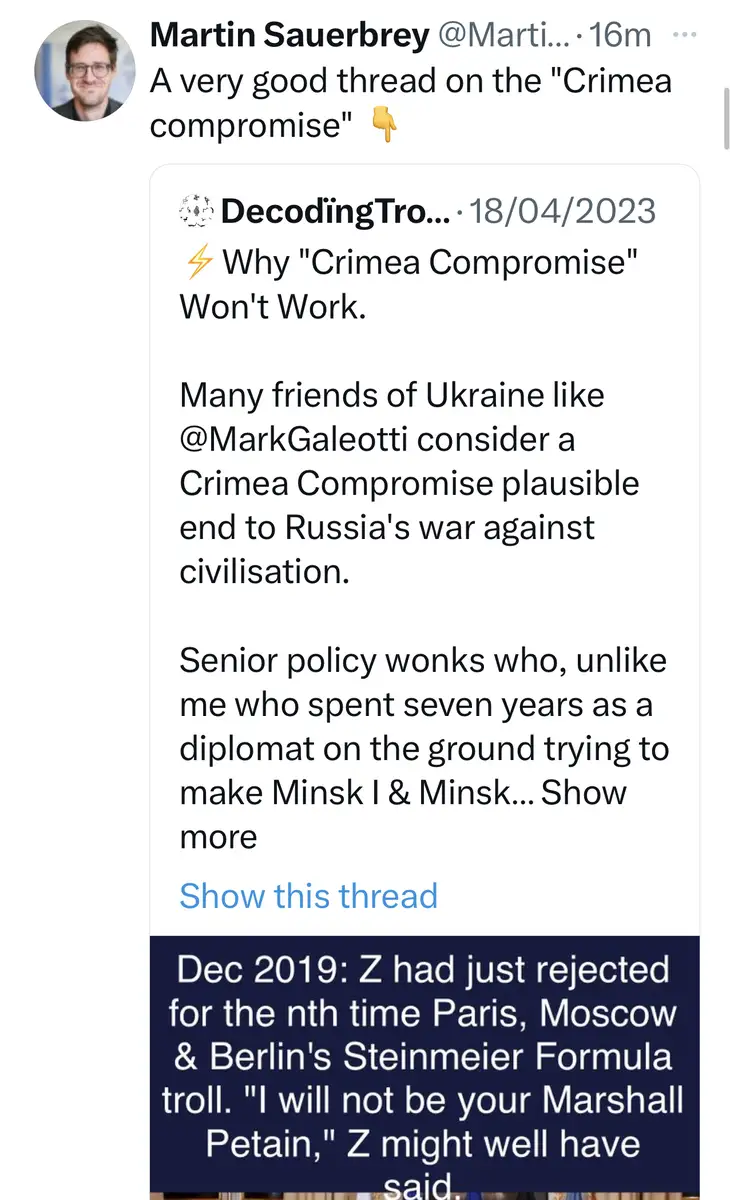Click the 16m timestamp
This screenshot has width=730, height=1200.
click(620, 37)
